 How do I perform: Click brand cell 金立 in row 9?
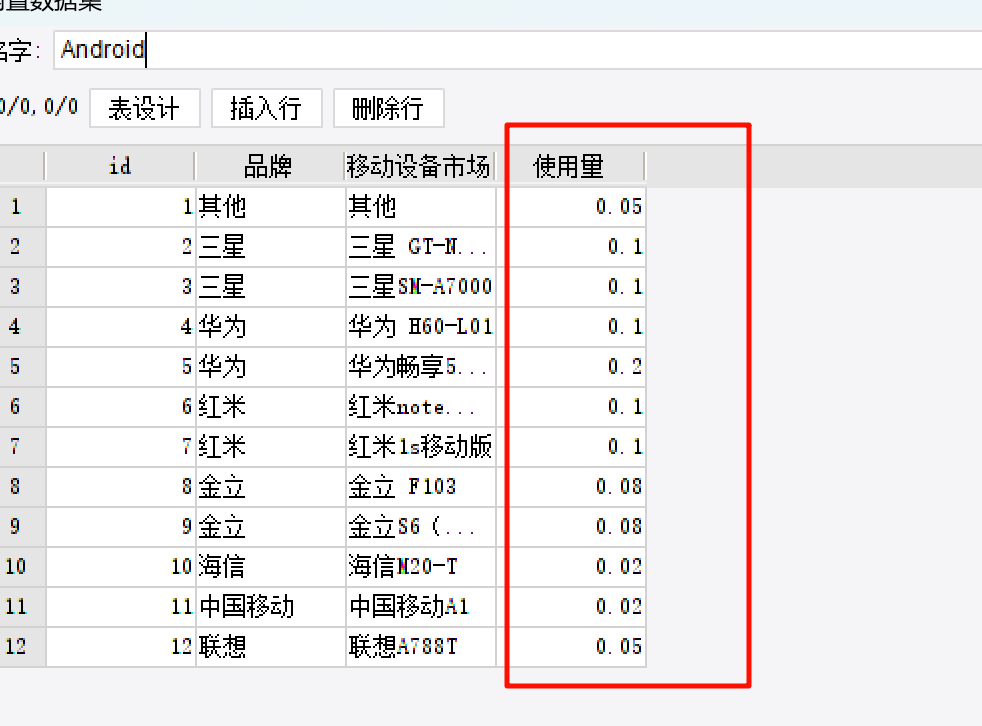coord(271,527)
